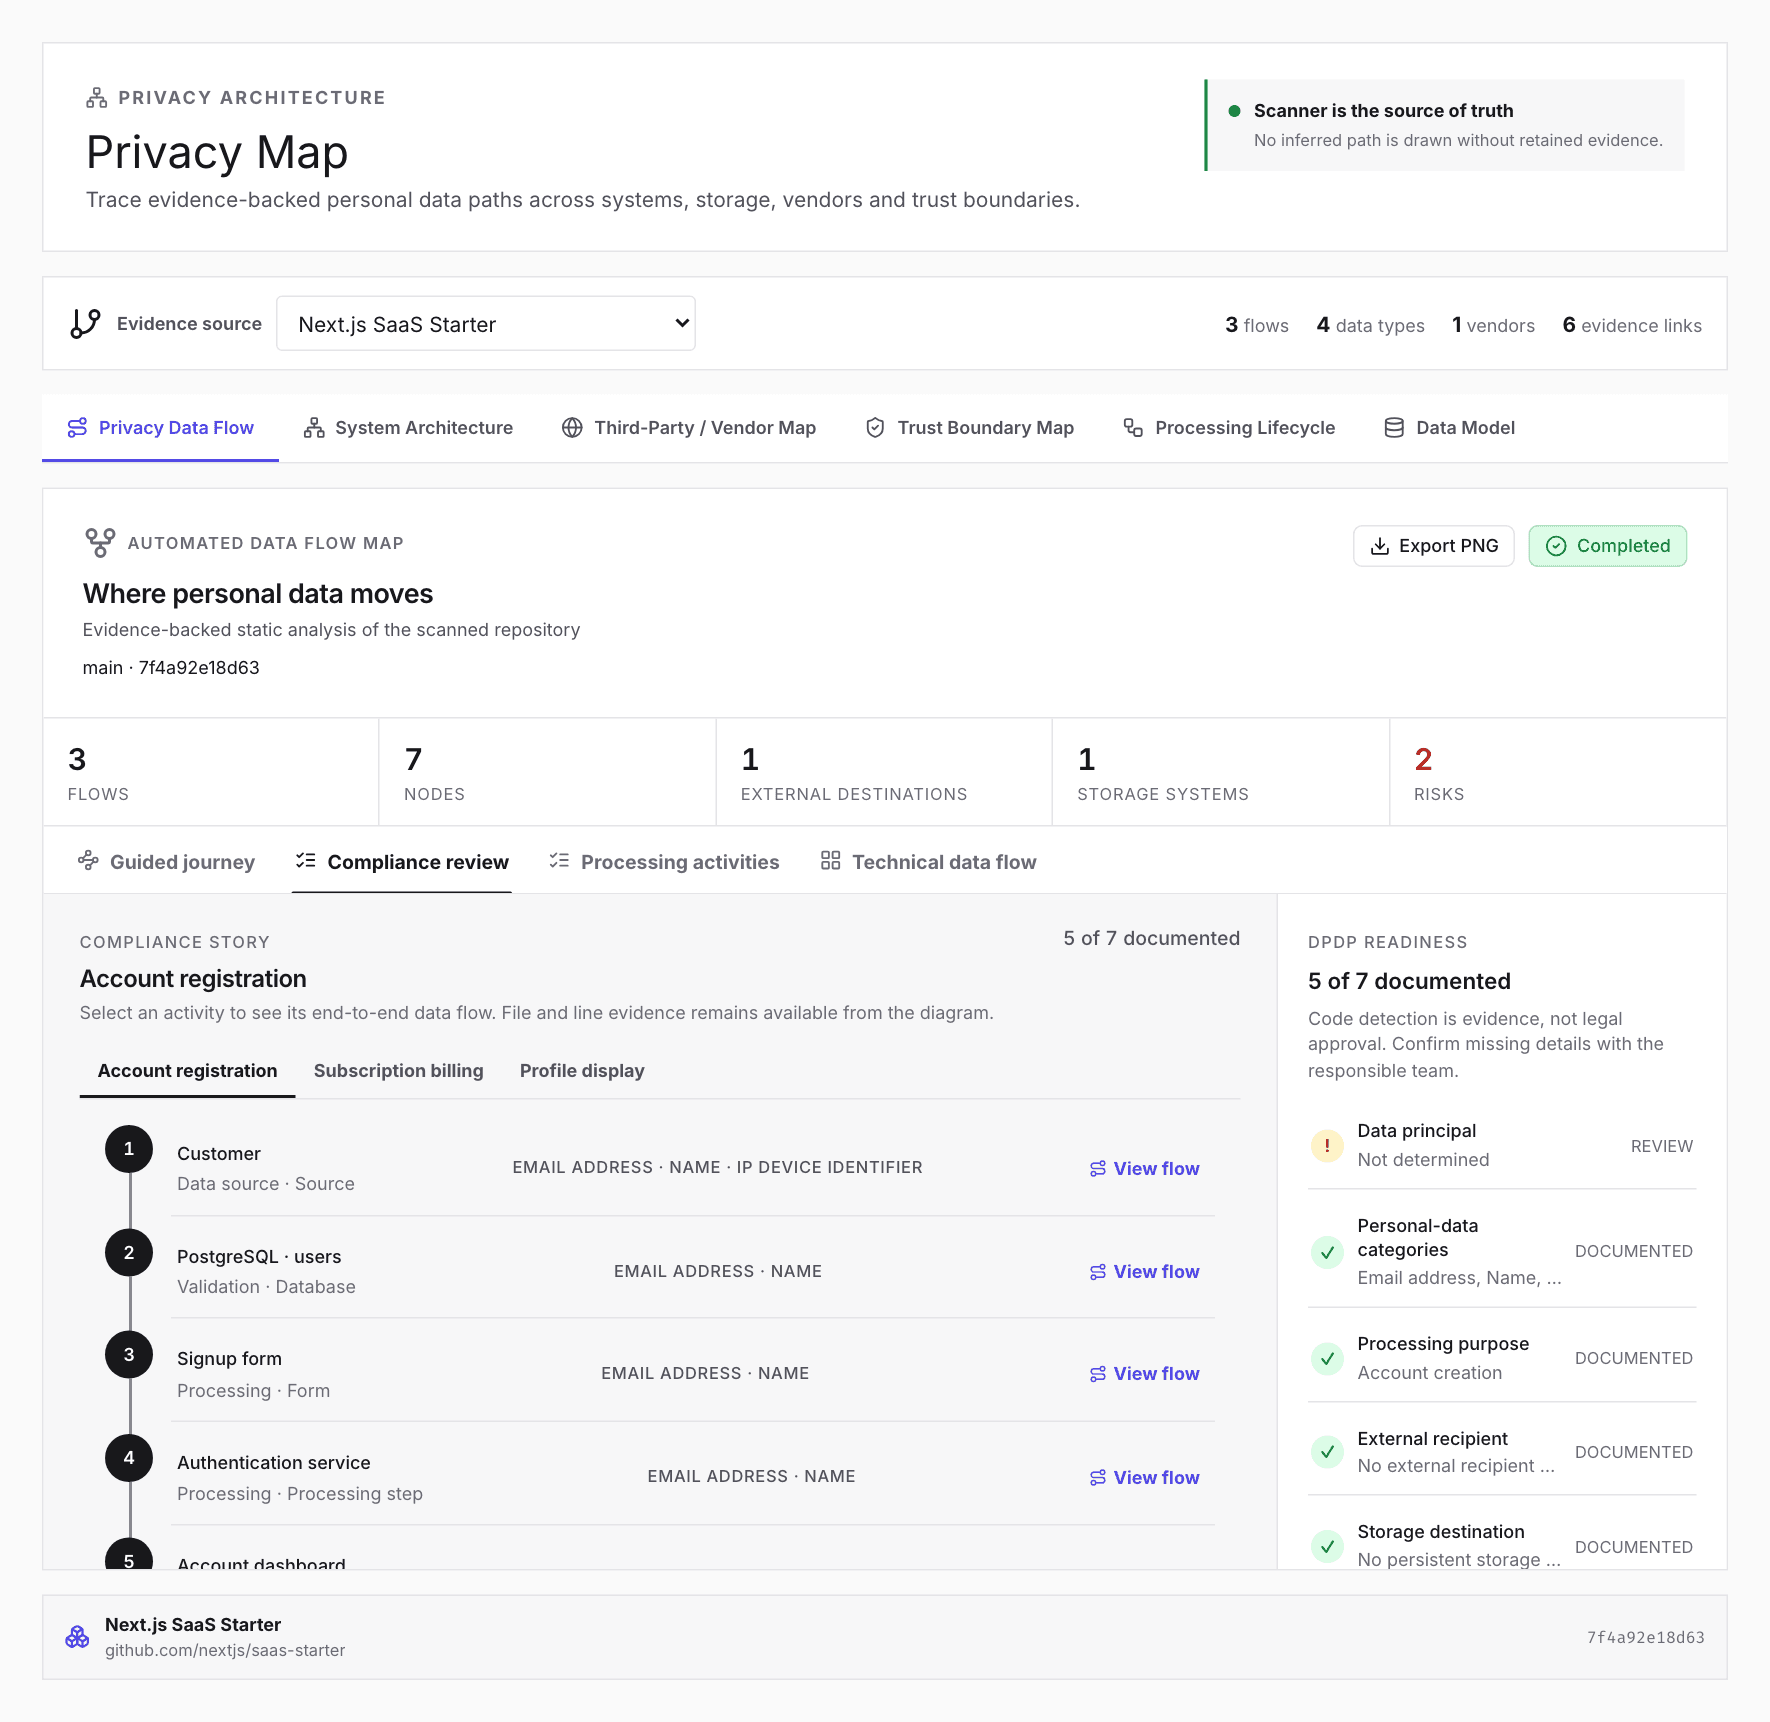Click the github.com/nextjs/saas-starter link text

click(225, 1651)
